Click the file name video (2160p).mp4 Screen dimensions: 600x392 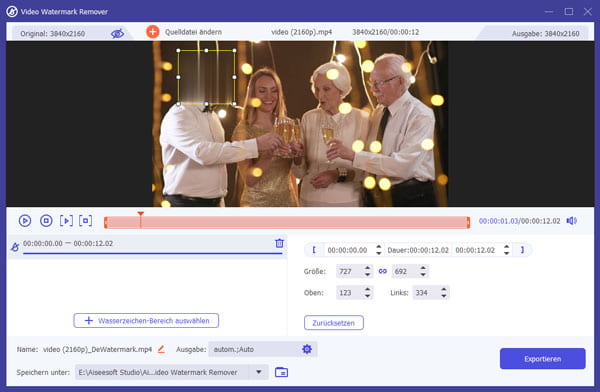[302, 32]
